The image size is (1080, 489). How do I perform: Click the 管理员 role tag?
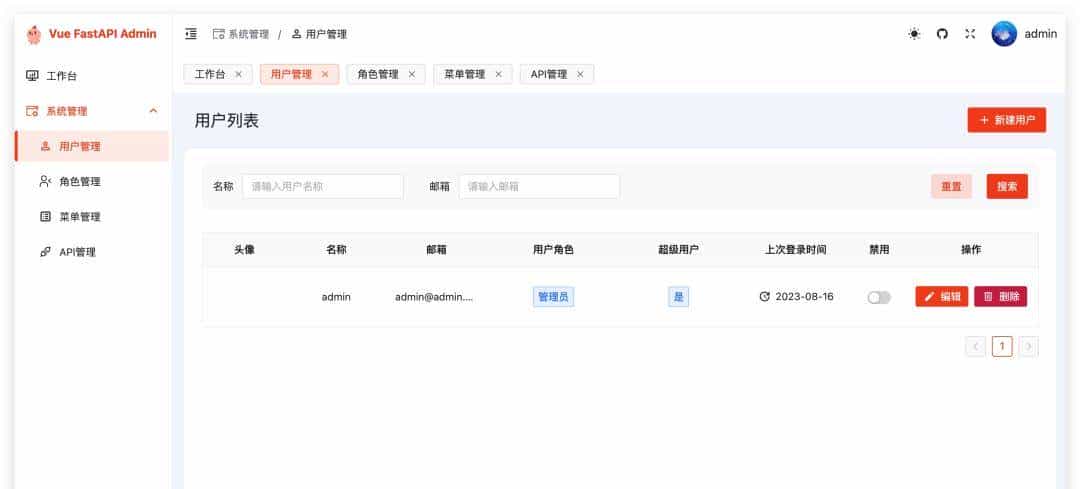[553, 297]
